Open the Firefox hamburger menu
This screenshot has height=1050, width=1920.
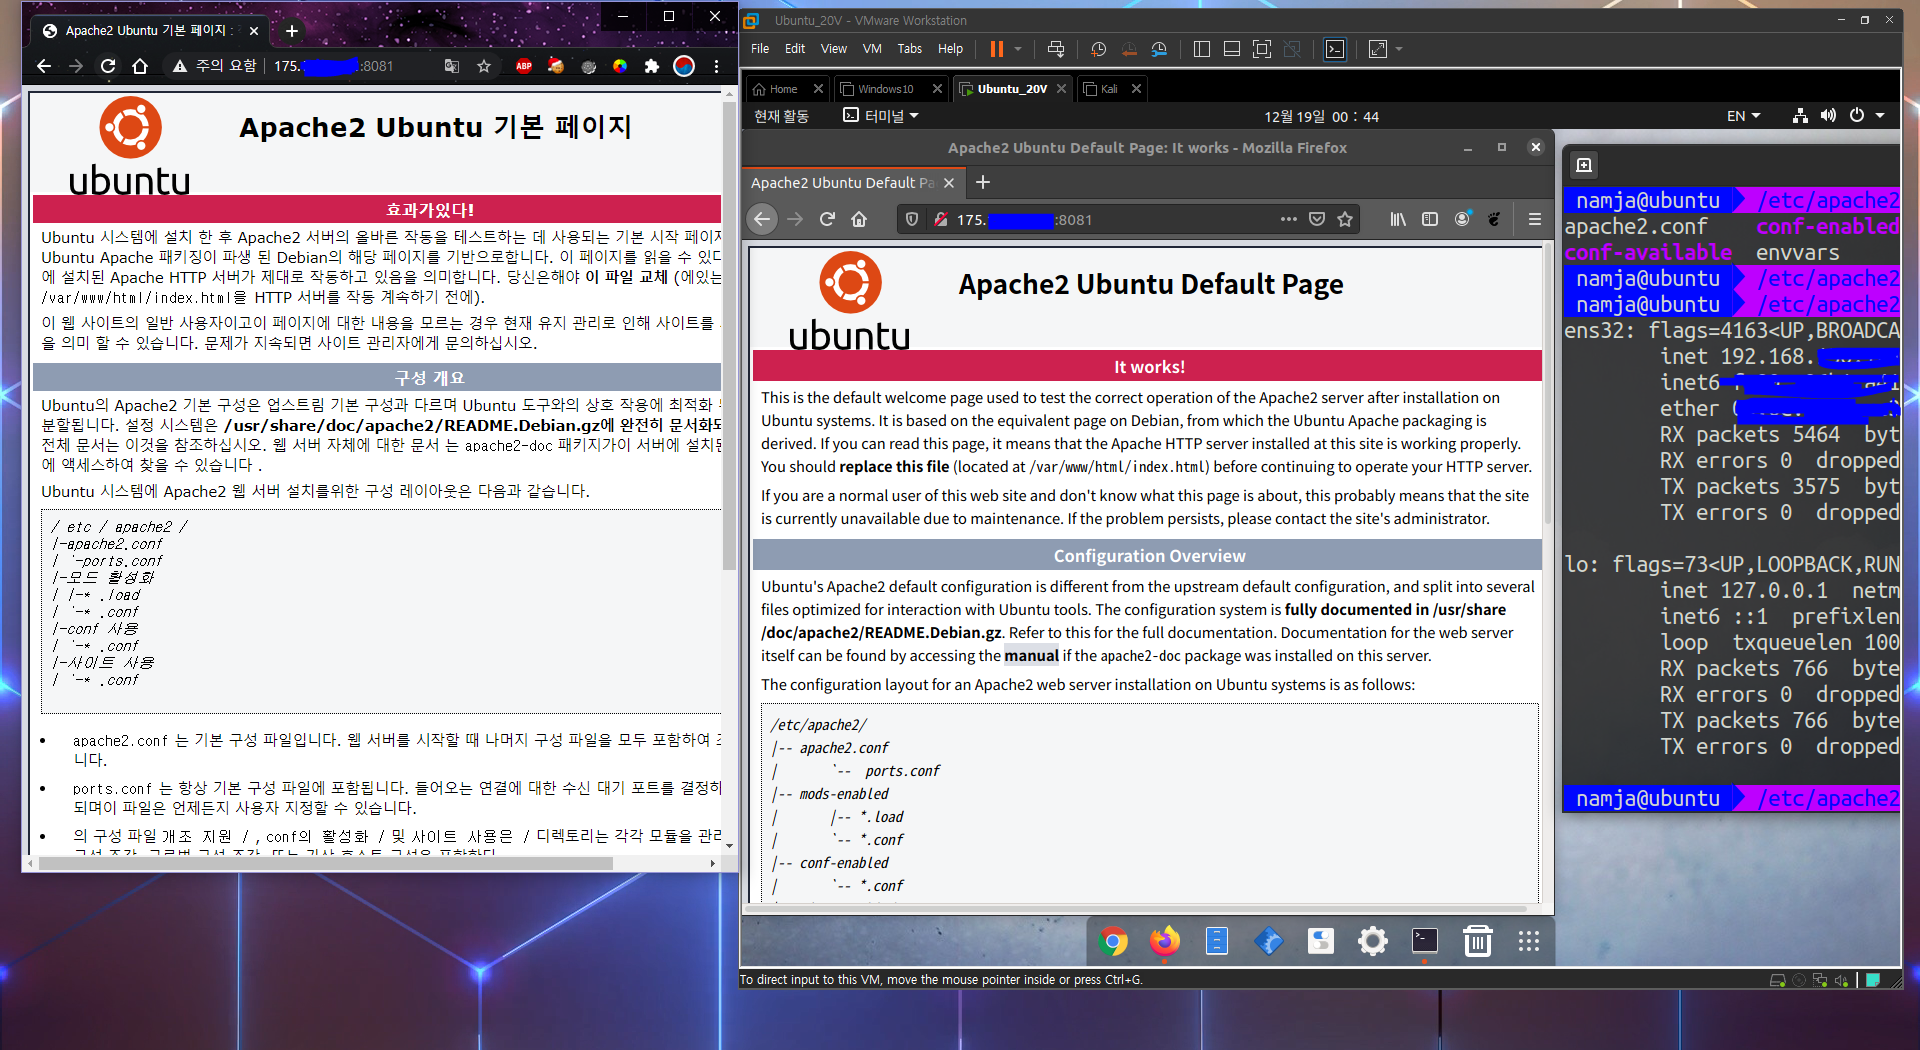pos(1535,219)
